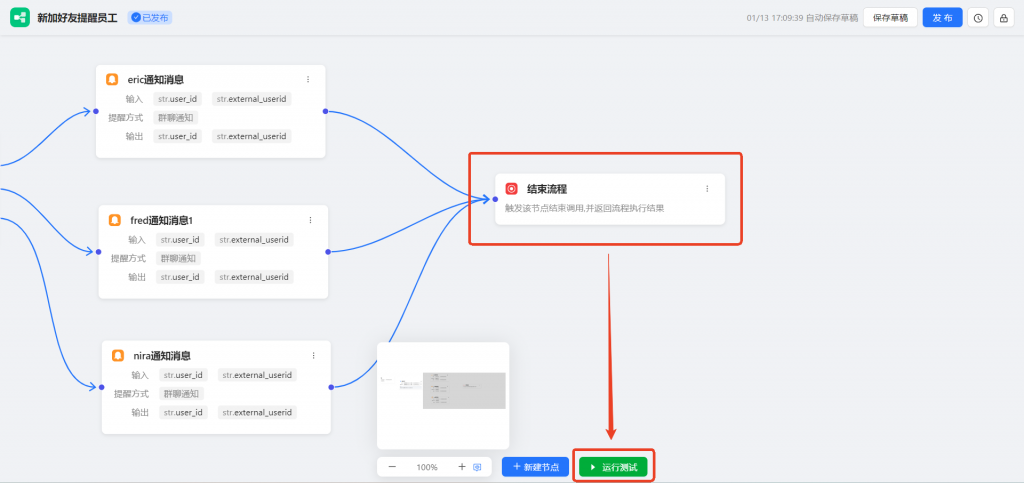1024x483 pixels.
Task: Click the 保存草稿 button
Action: point(890,18)
